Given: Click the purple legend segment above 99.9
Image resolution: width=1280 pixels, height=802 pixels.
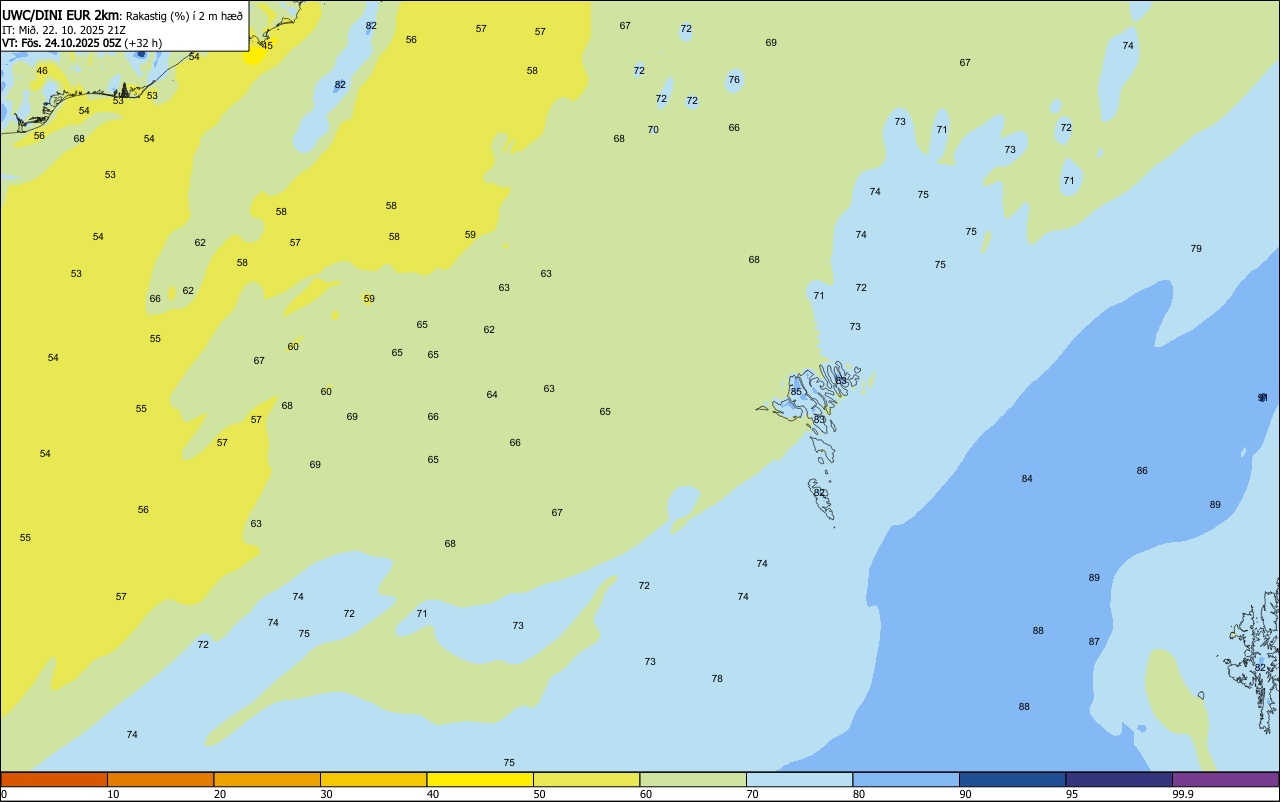Looking at the screenshot, I should coord(1226,779).
